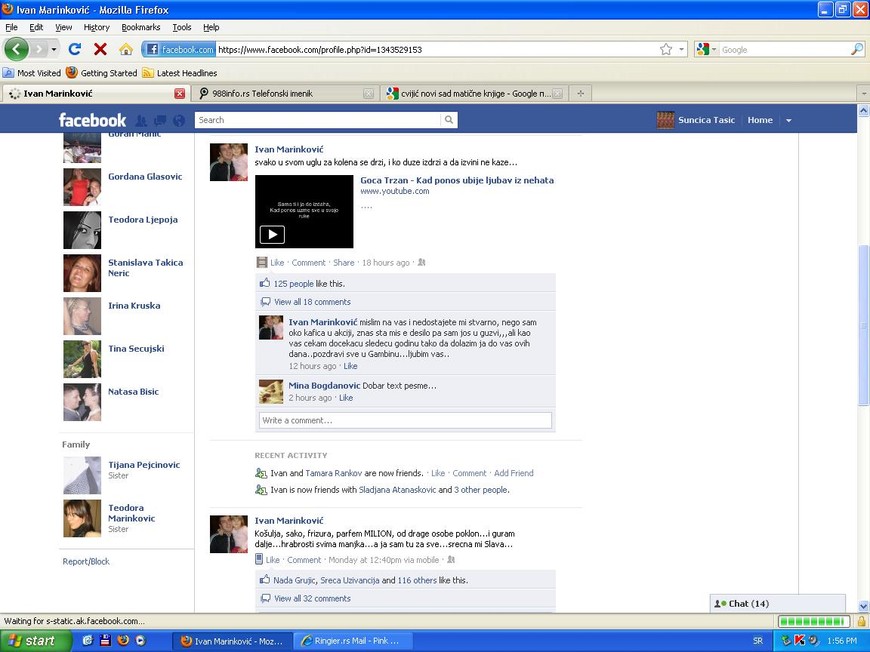Viewport: 870px width, 652px height.
Task: Open Facebook account dropdown arrow next to Home
Action: coord(788,120)
